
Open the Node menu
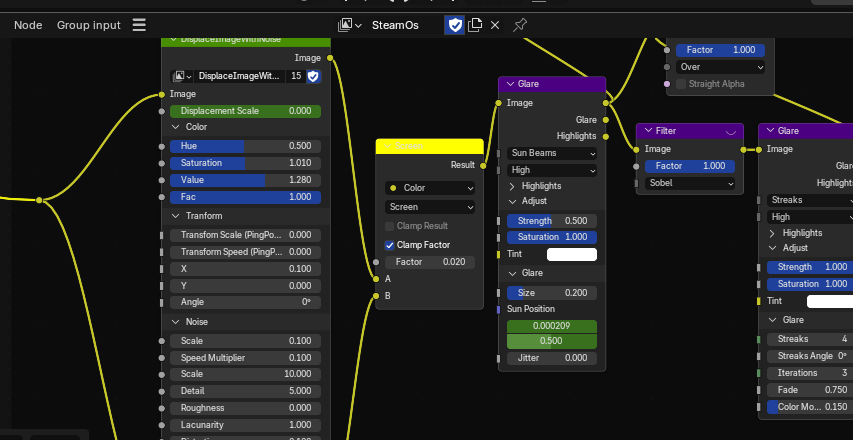pos(28,25)
